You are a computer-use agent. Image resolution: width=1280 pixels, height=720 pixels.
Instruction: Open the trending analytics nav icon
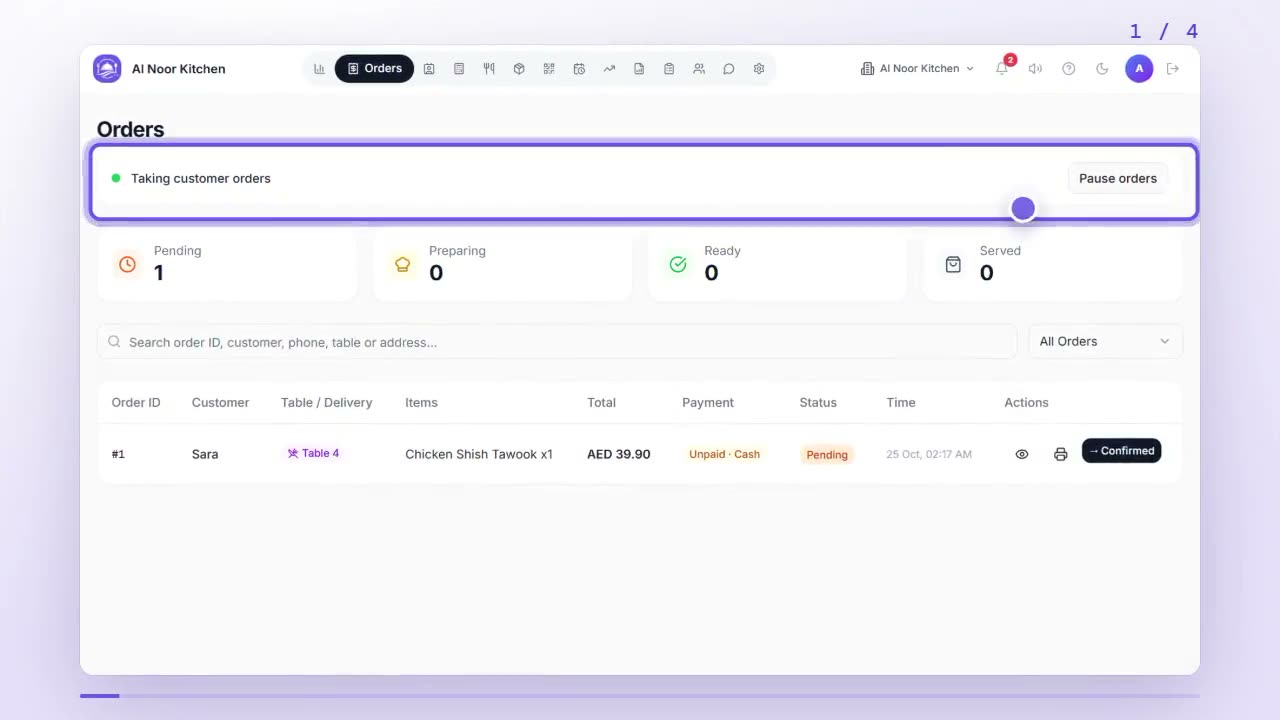coord(609,69)
